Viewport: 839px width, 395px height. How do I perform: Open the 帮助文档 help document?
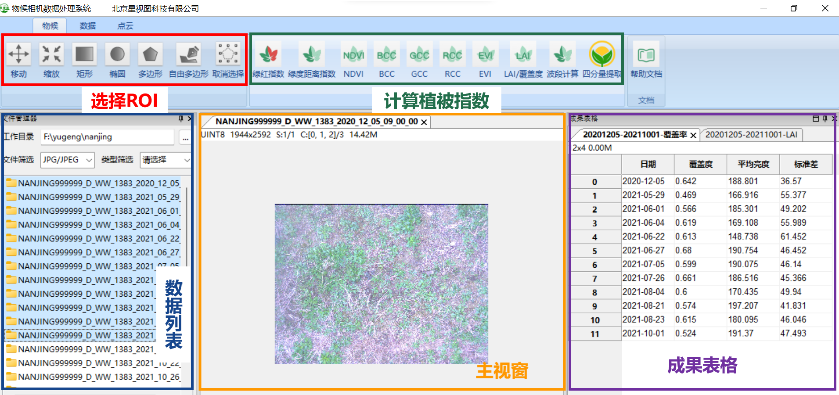[646, 60]
